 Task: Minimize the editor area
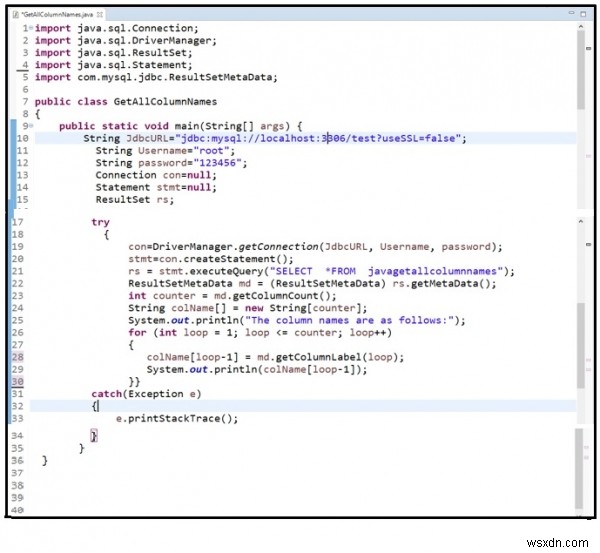point(571,13)
